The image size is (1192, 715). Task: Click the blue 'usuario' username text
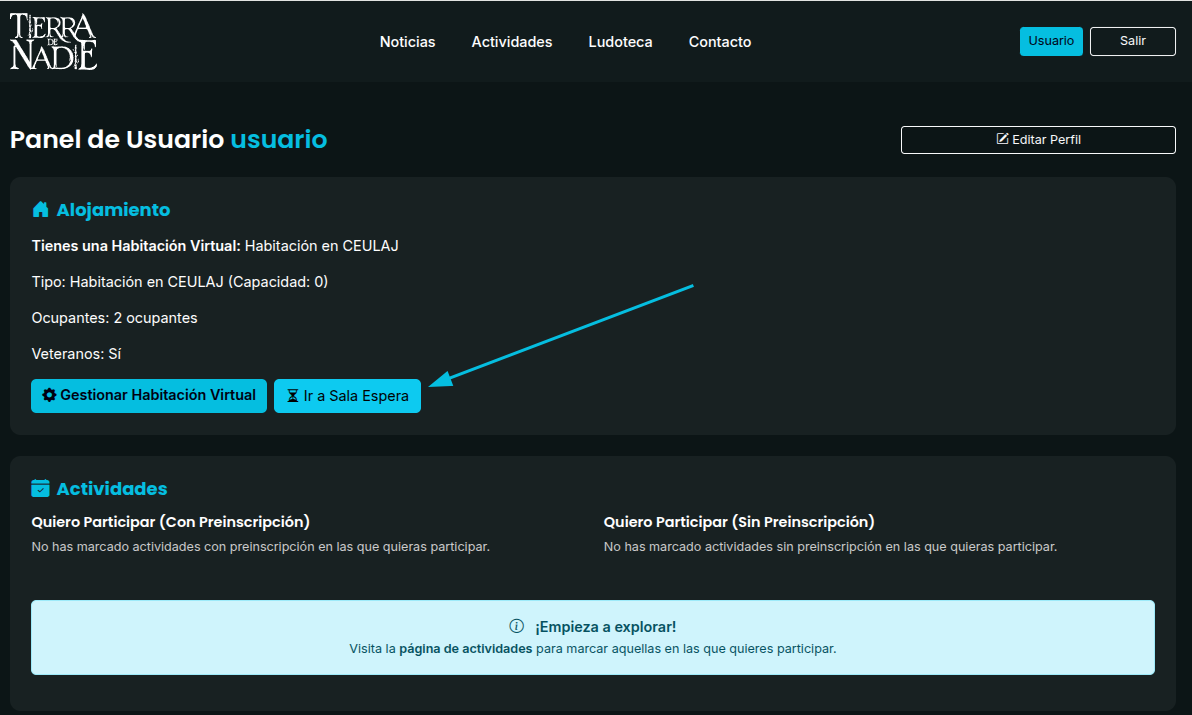point(279,139)
